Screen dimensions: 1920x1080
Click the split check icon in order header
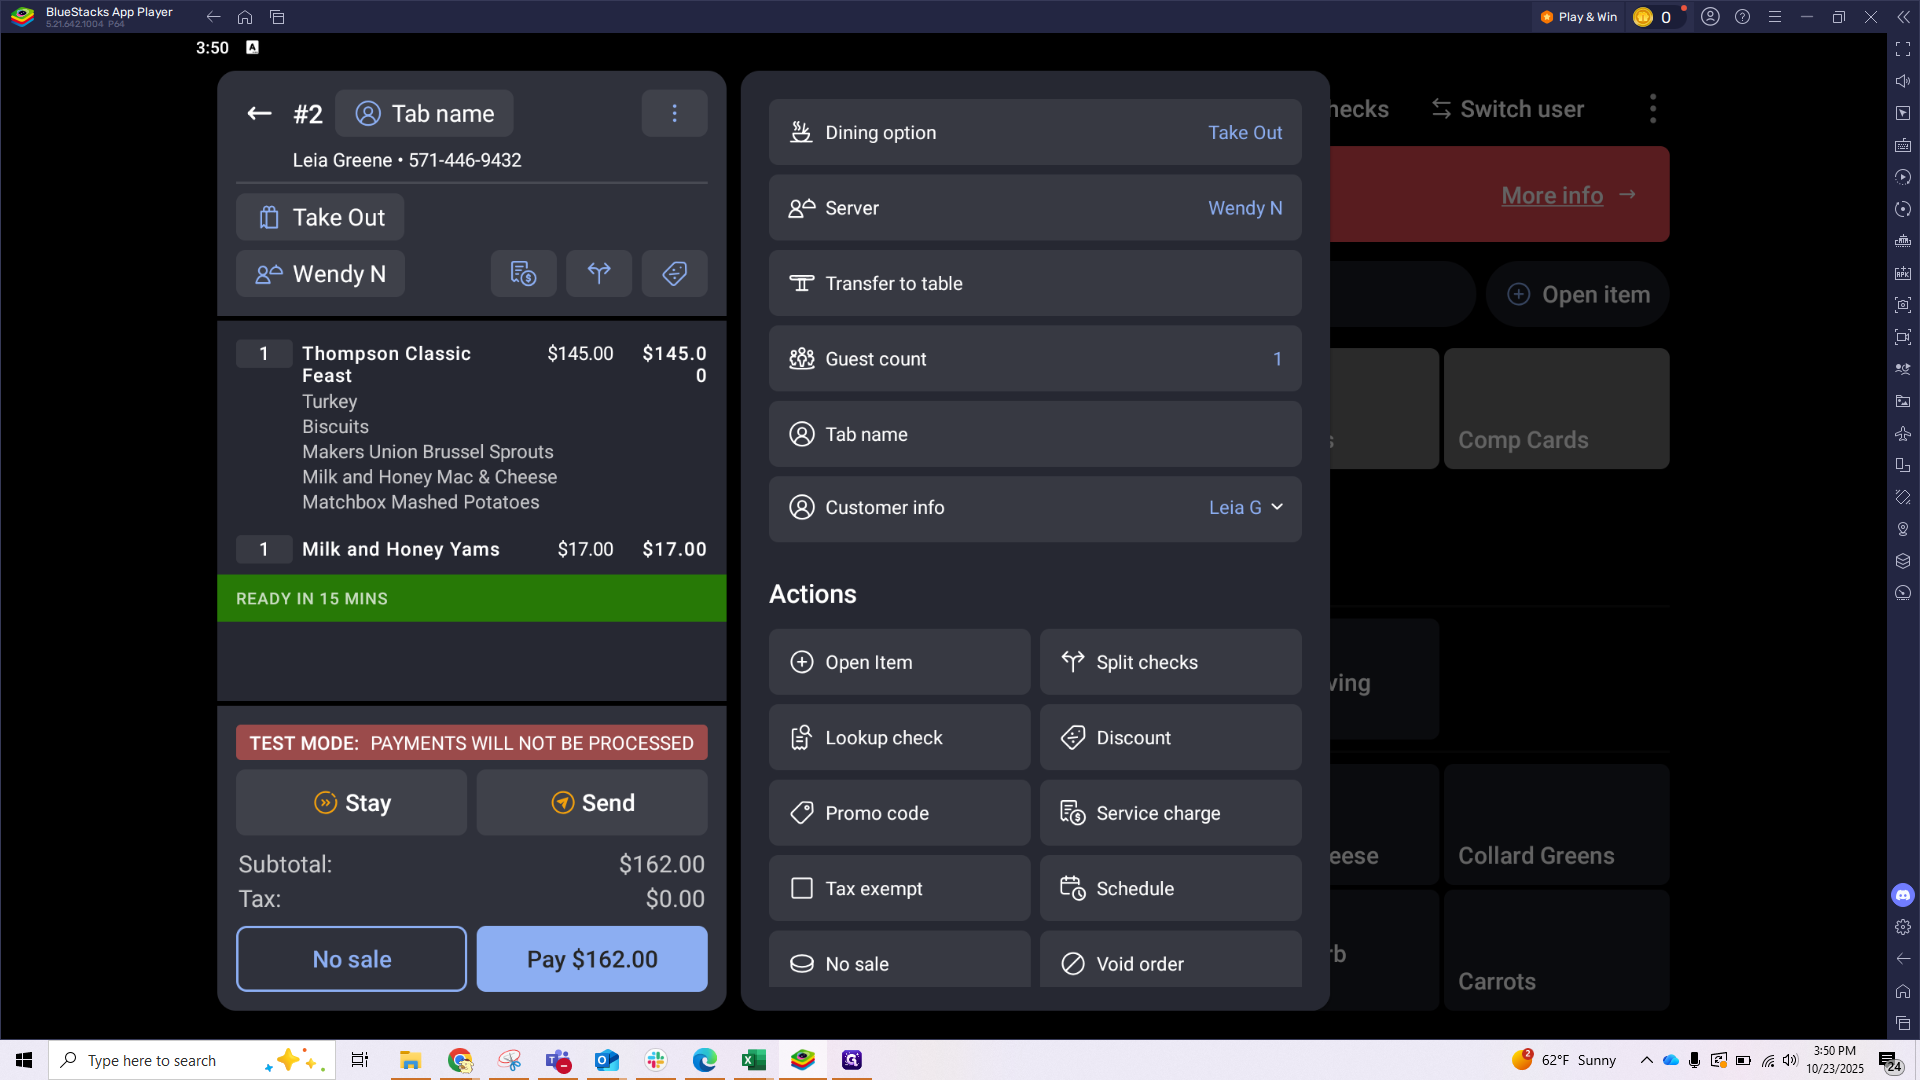point(598,273)
